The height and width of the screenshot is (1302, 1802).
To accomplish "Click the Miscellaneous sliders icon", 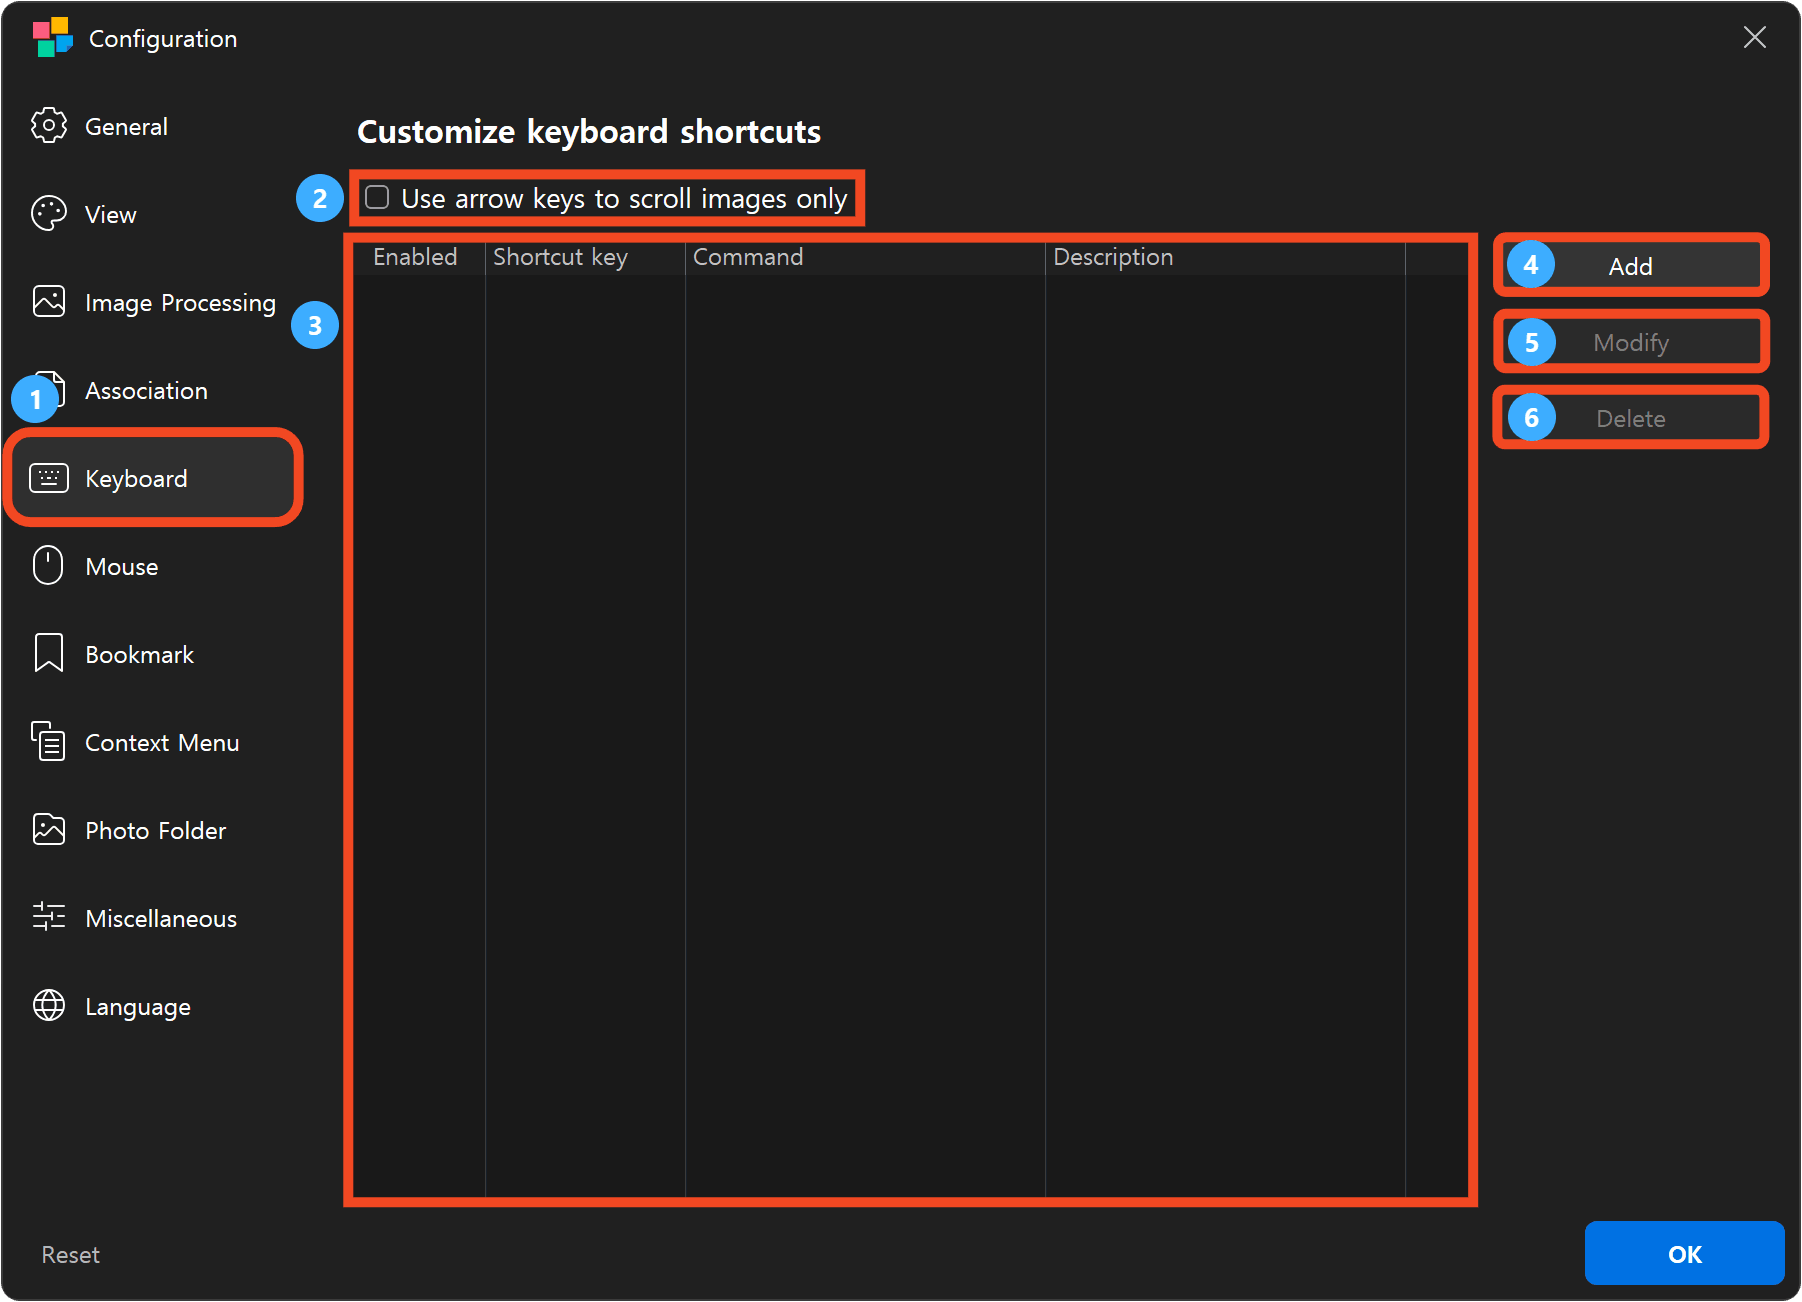I will tap(49, 917).
